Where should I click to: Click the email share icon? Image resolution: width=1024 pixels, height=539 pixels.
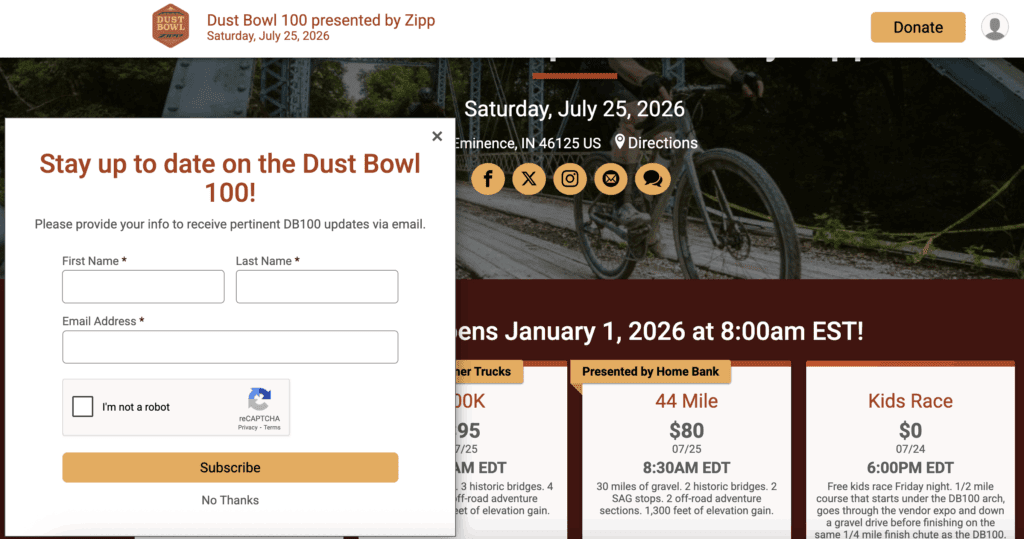pyautogui.click(x=611, y=179)
